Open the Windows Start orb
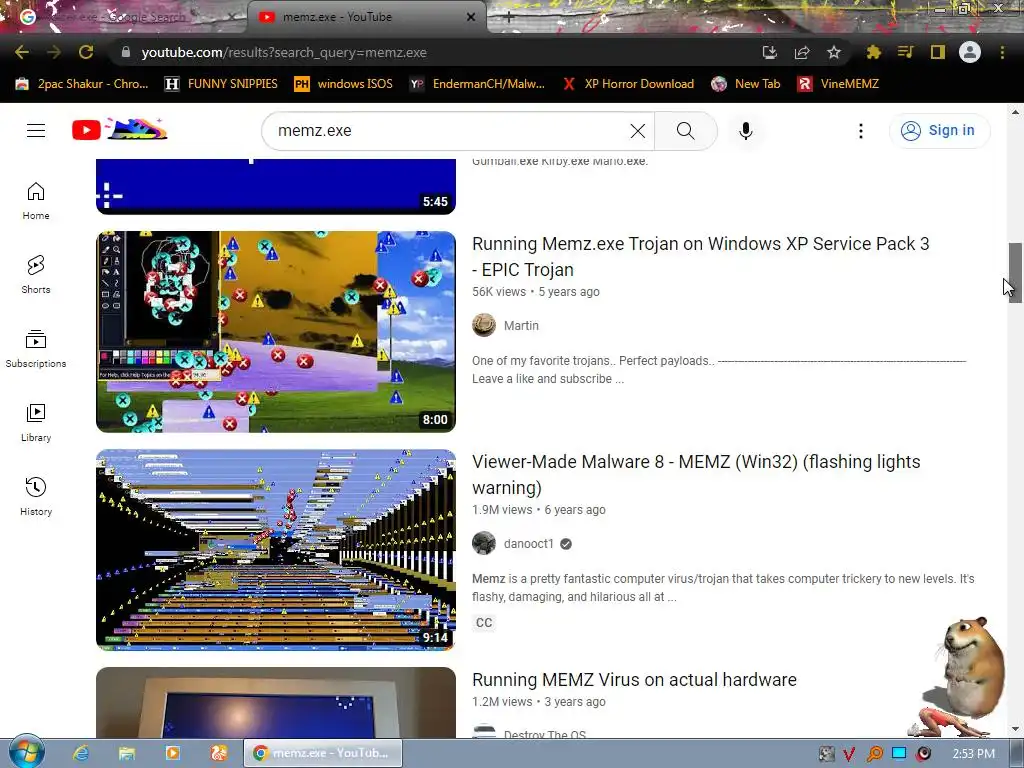Screen dimensions: 1024x768 point(26,751)
